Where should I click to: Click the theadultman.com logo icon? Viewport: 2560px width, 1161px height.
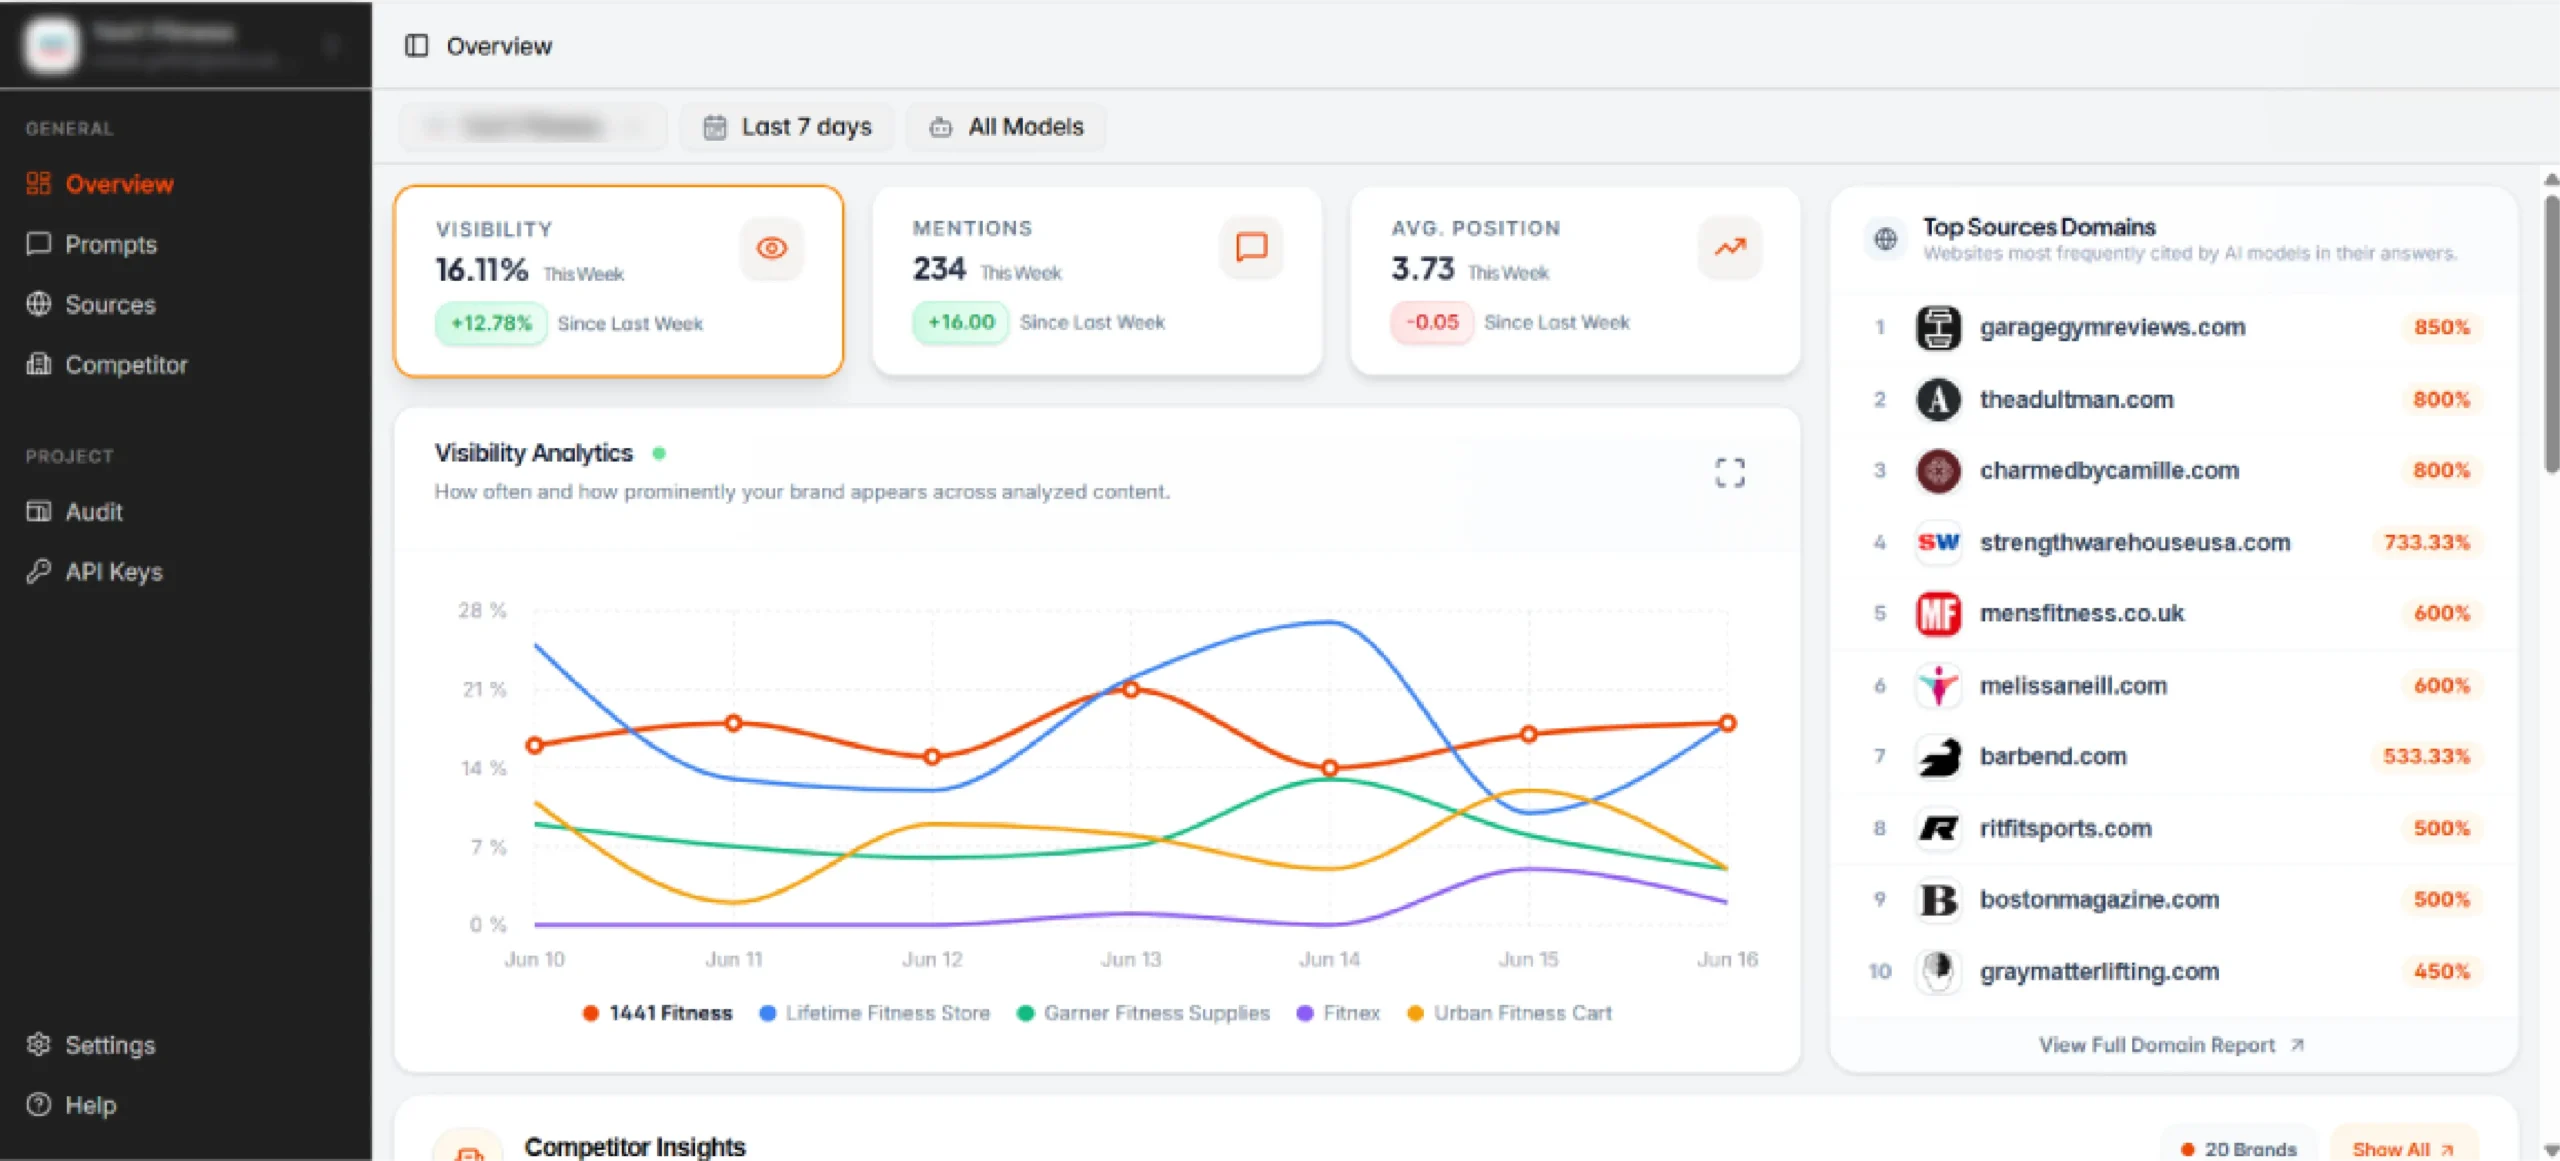pos(1938,400)
